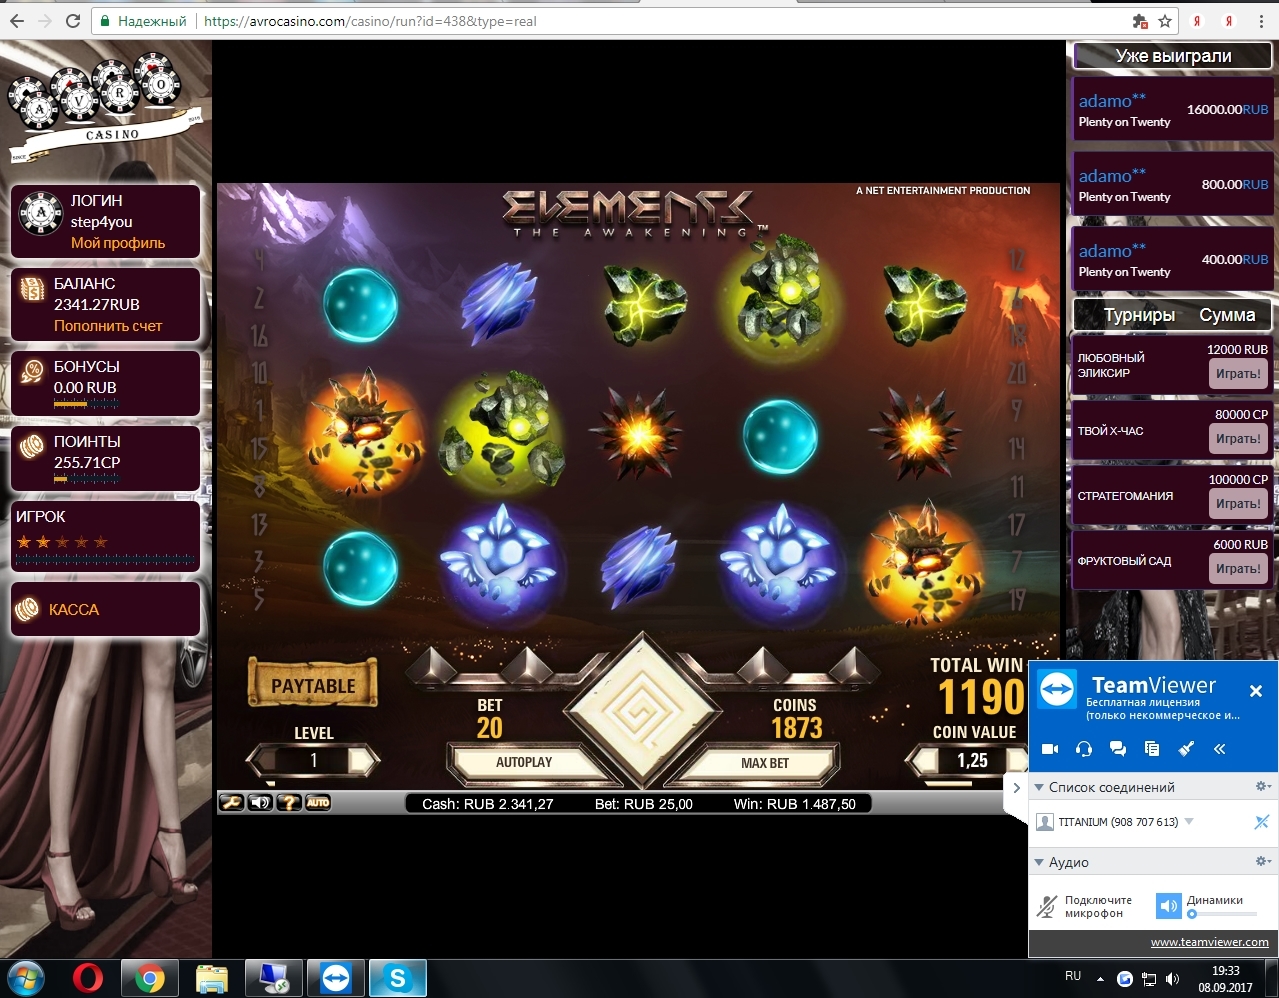
Task: Toggle the crossed-out microphone in TeamViewer
Action: pos(1047,906)
